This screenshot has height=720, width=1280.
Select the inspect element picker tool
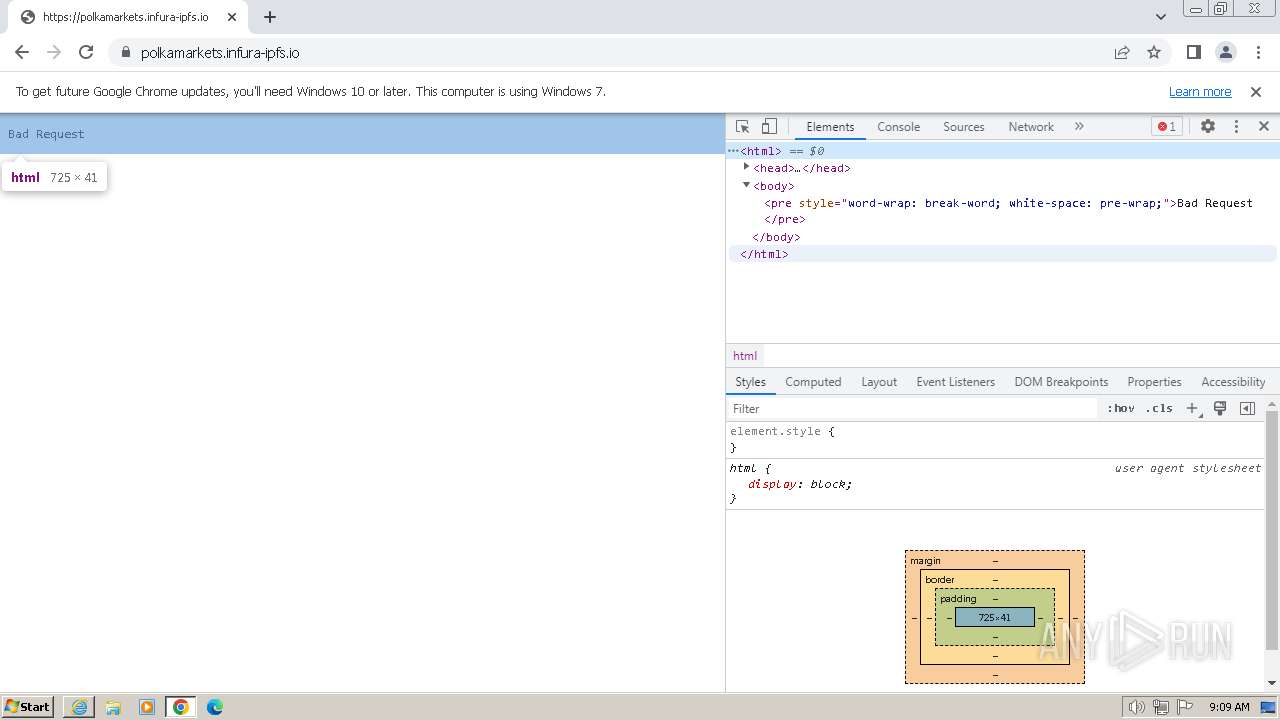(x=742, y=127)
